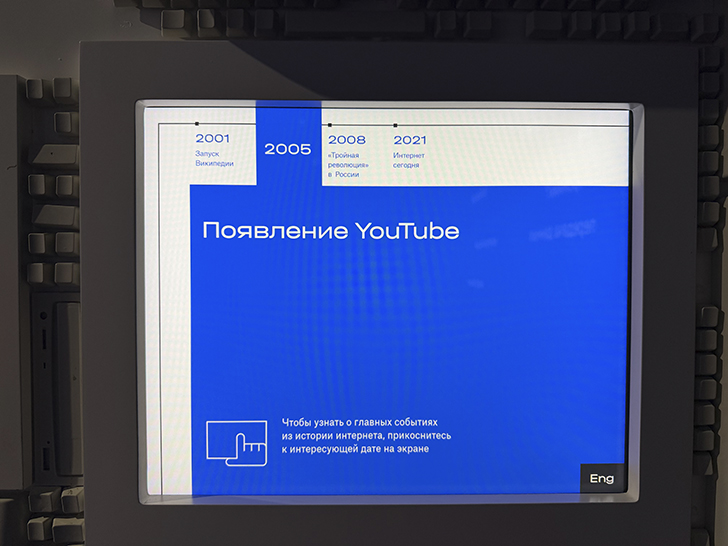Click the square marker above 2008

pos(330,125)
